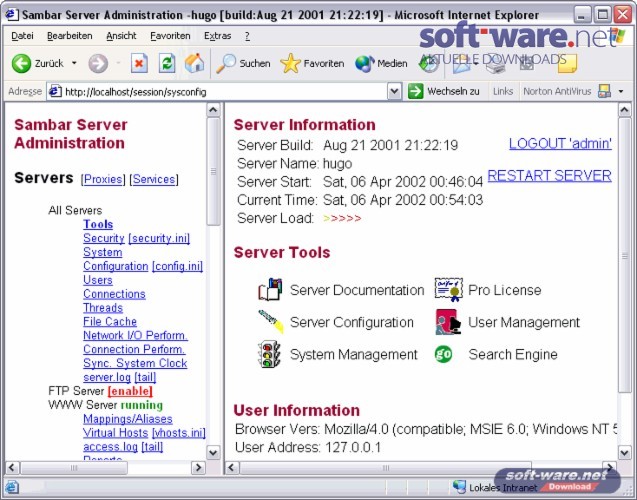This screenshot has width=637, height=500.
Task: Click the green Zurück back arrow
Action: [21, 63]
